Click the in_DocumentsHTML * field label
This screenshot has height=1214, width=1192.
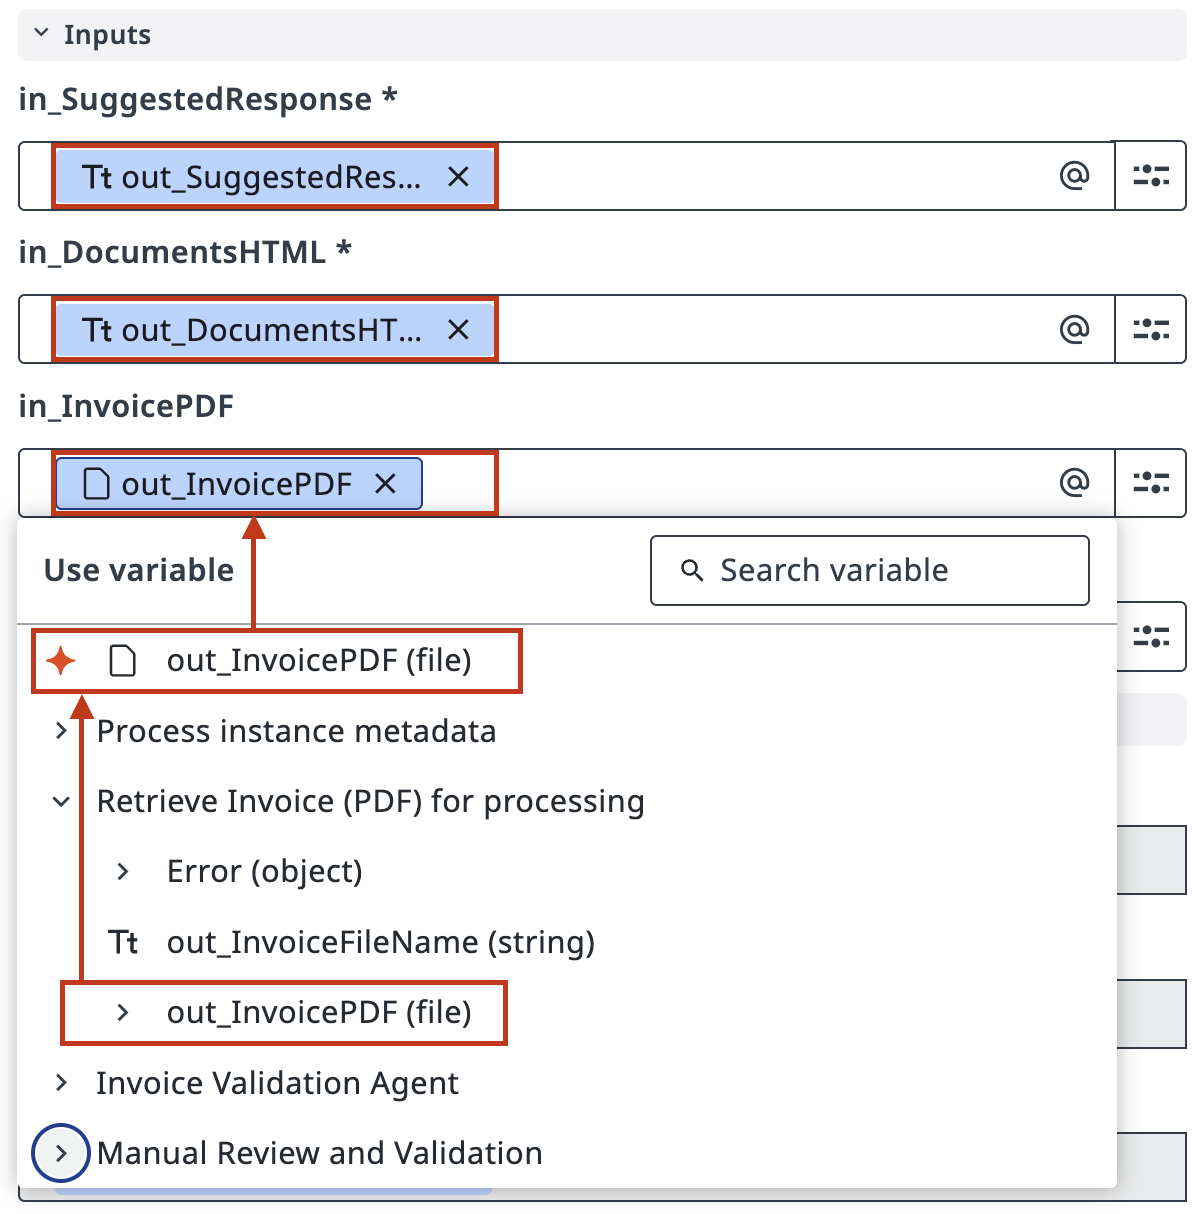(185, 252)
